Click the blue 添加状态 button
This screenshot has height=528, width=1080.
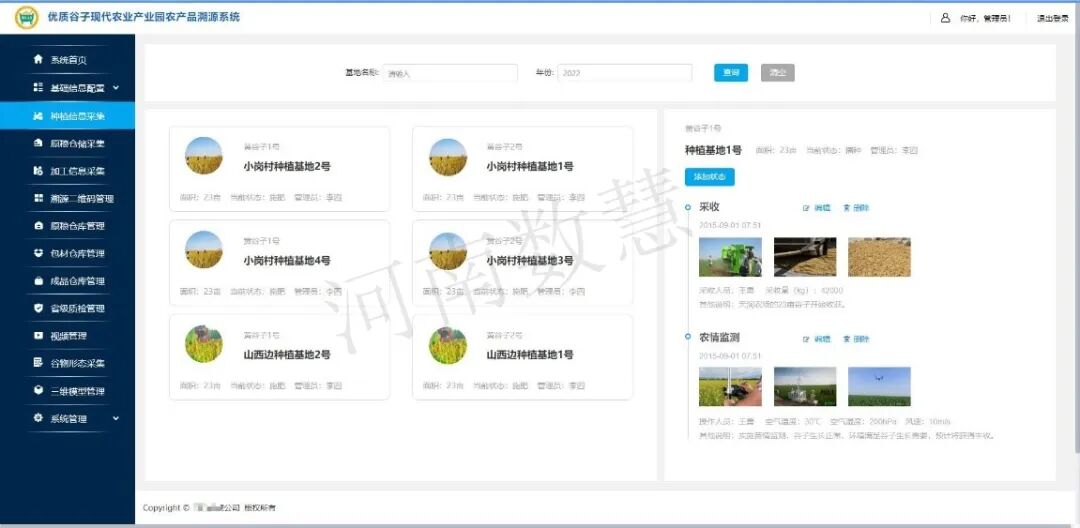709,177
